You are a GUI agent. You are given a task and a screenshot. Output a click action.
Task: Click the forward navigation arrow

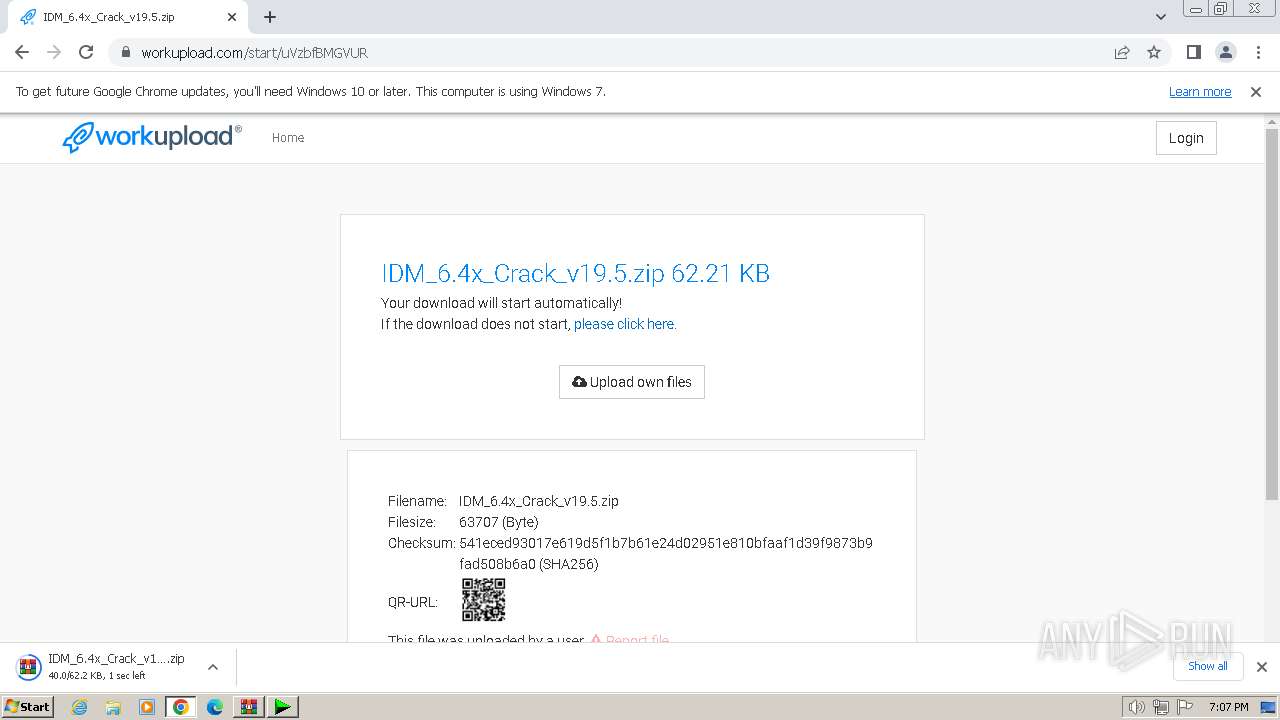[54, 52]
